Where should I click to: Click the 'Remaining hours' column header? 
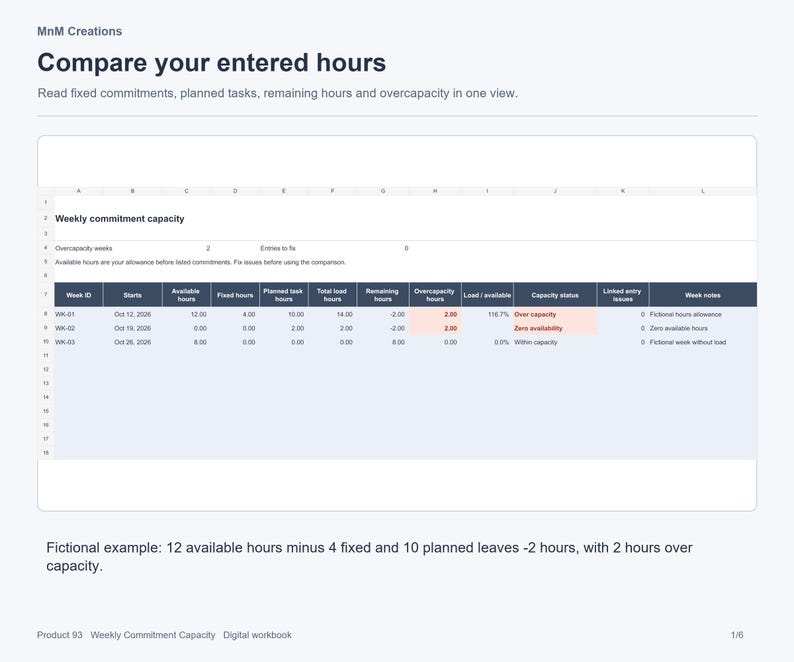click(x=383, y=295)
